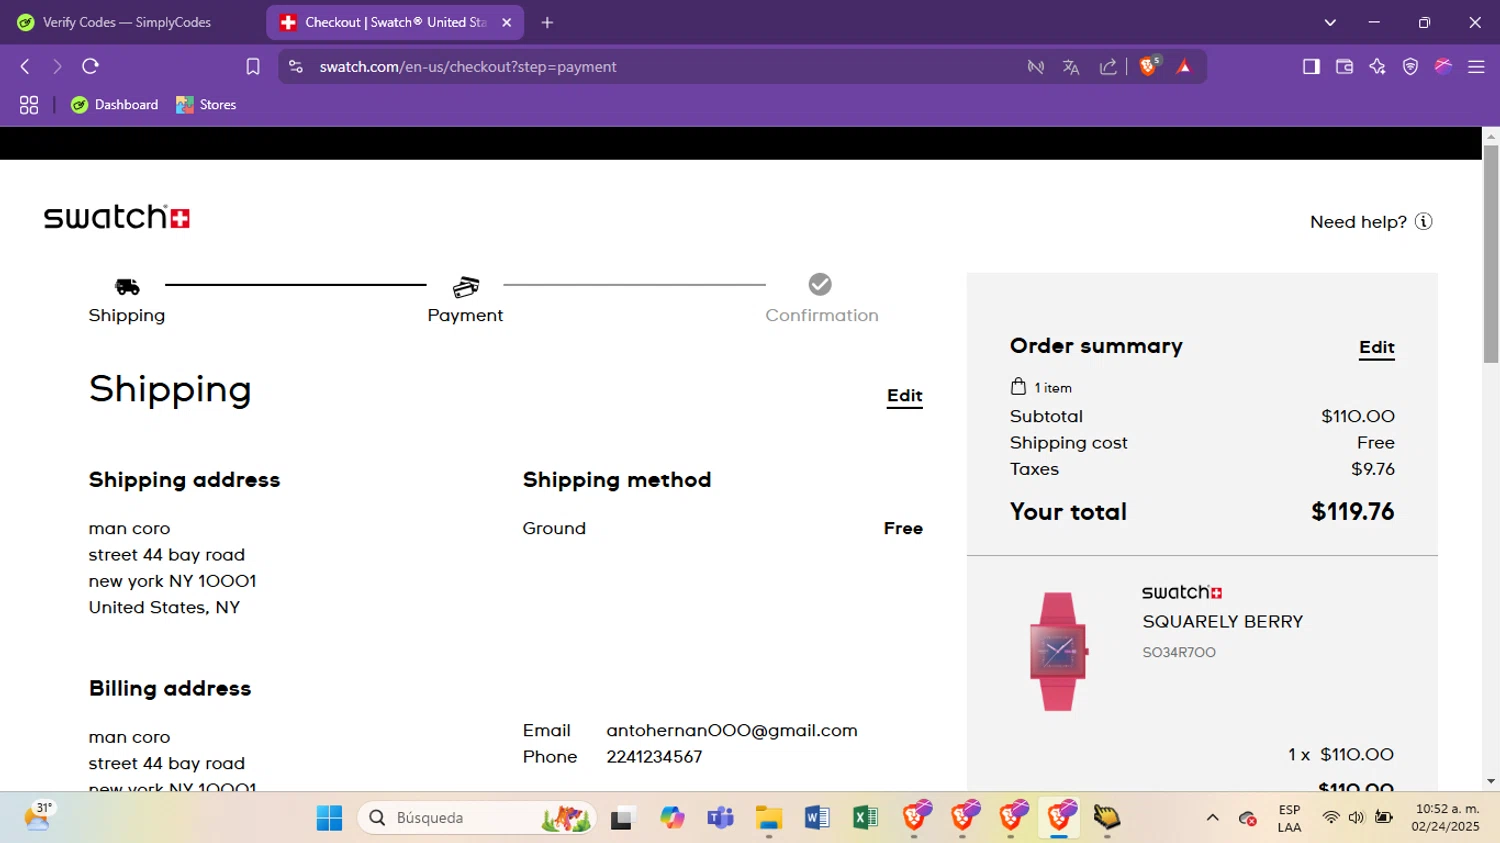
Task: Click the Need help? link
Action: pyautogui.click(x=1358, y=222)
